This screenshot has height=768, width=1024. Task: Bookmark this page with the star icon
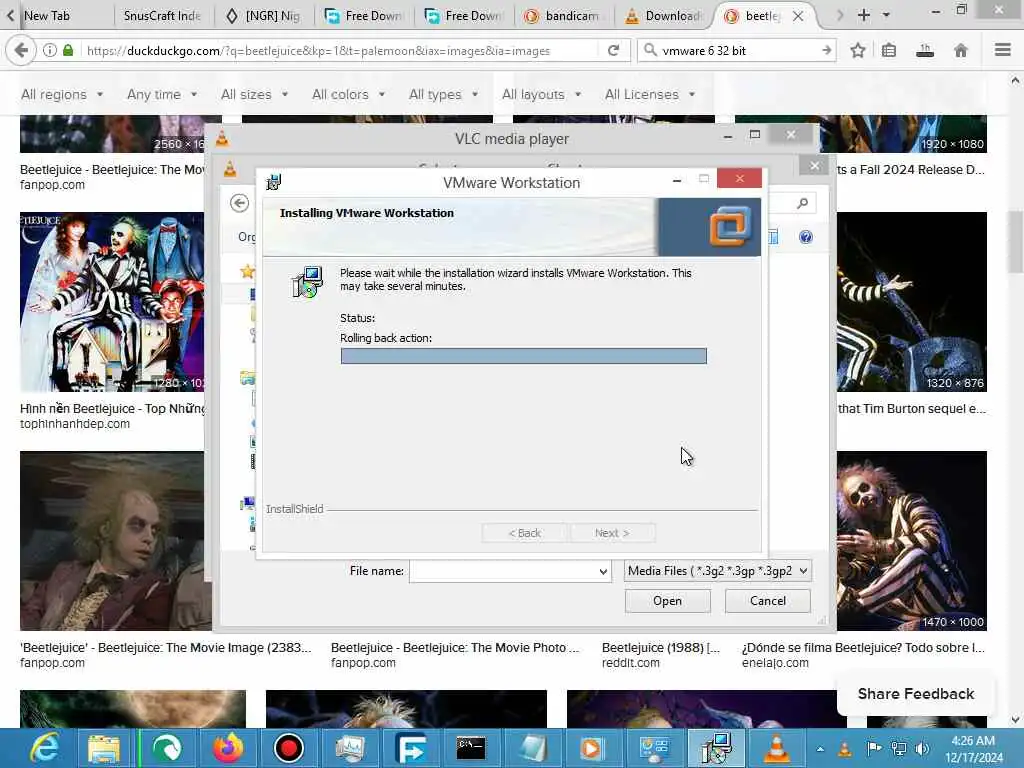coord(857,50)
